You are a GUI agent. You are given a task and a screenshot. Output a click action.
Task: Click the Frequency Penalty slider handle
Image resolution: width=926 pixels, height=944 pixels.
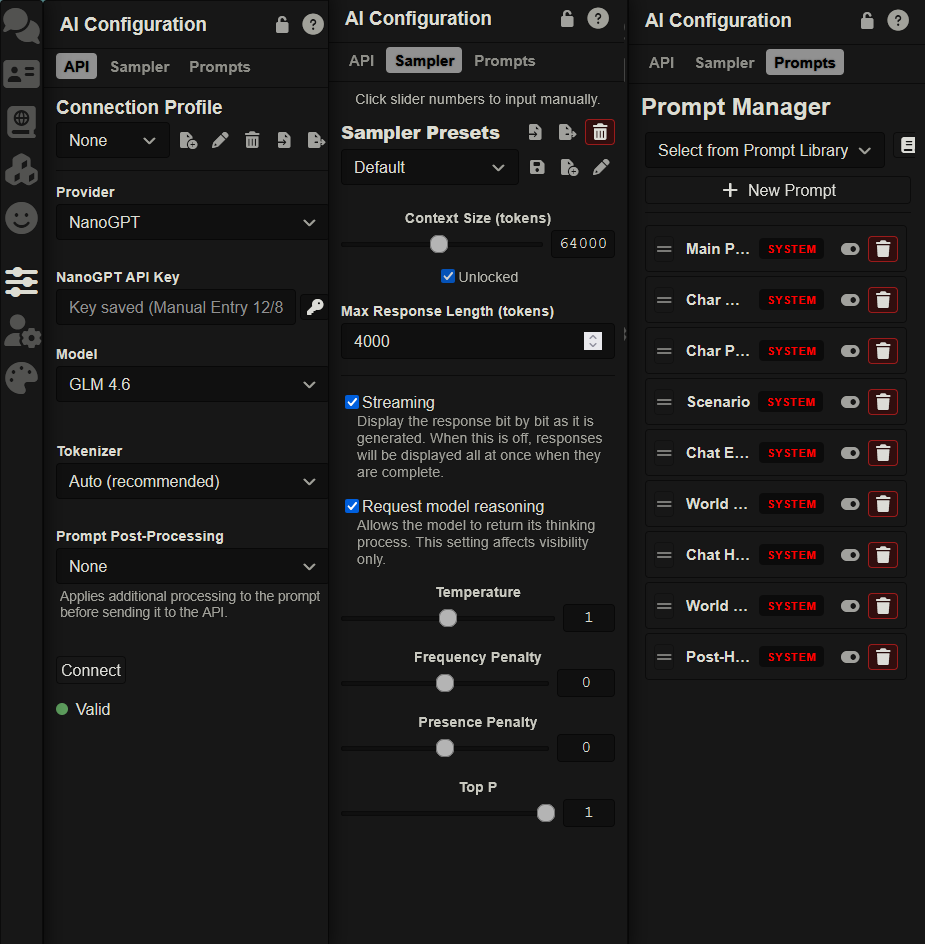[x=445, y=683]
